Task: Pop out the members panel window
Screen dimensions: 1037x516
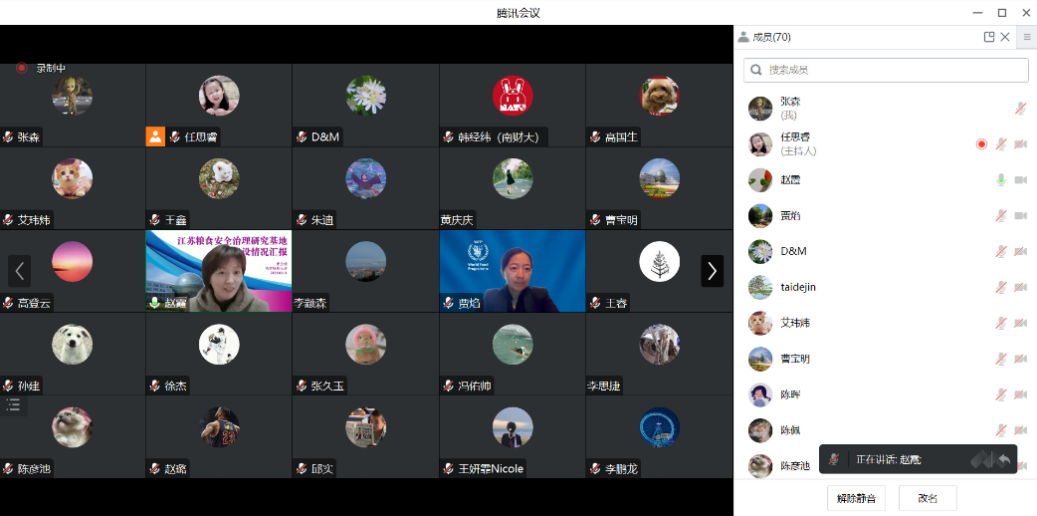Action: [x=989, y=37]
